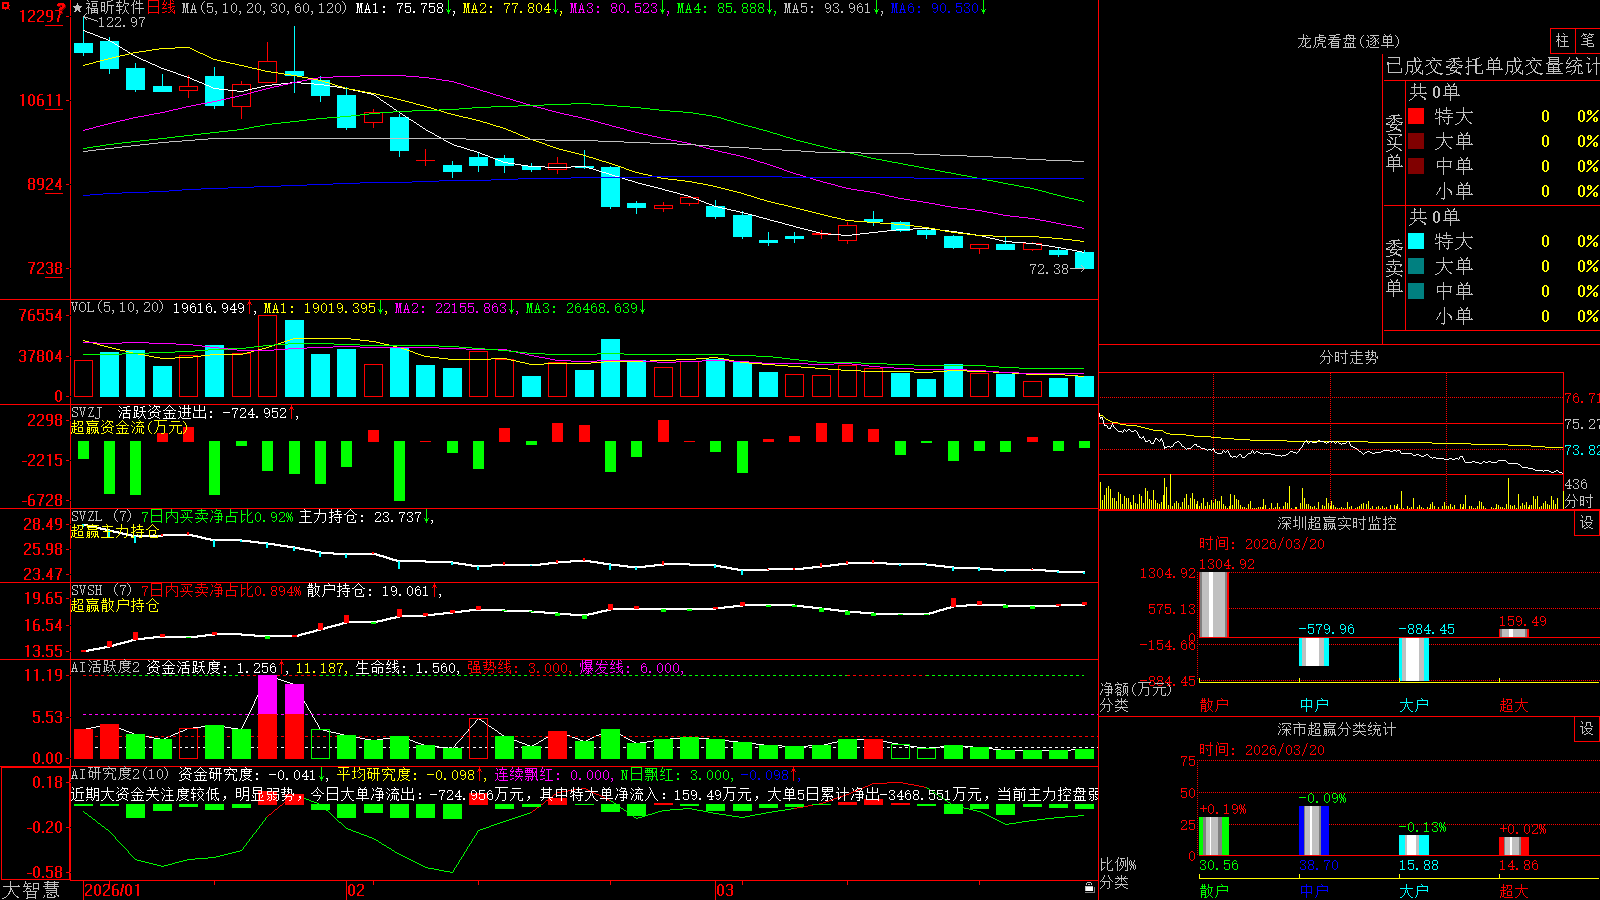Click the 深圳超赢实时监控 panel title
This screenshot has width=1600, height=900.
(x=1337, y=523)
